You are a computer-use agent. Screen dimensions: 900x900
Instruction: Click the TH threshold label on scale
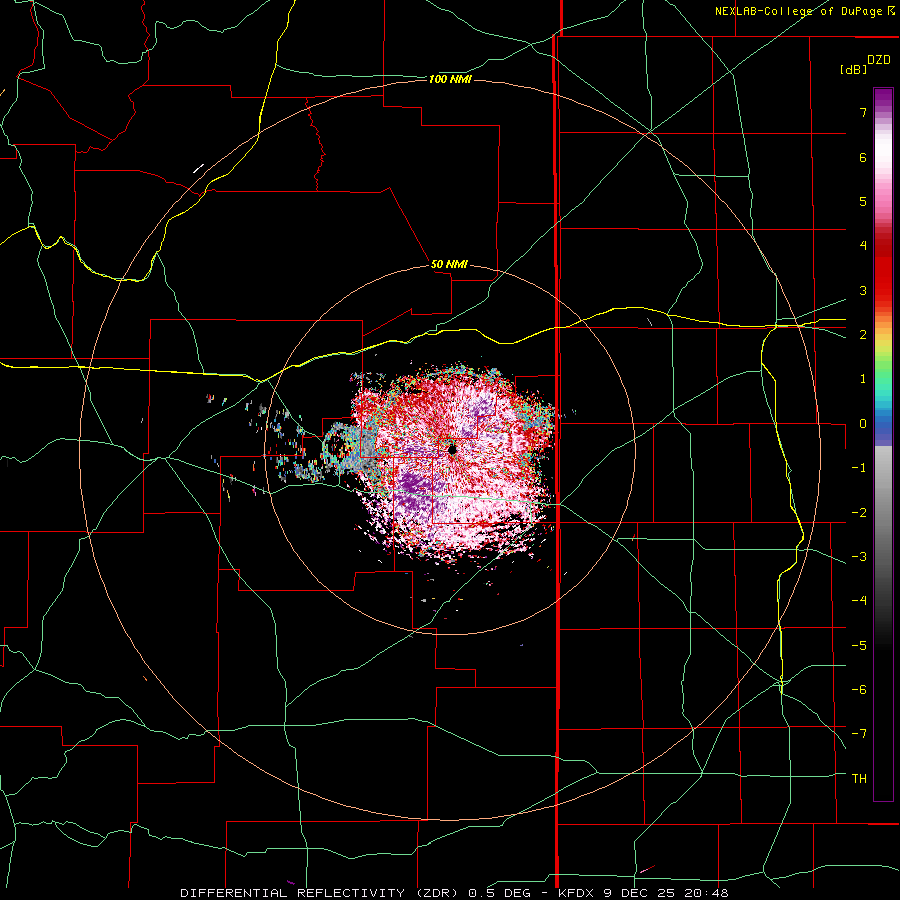click(x=859, y=779)
